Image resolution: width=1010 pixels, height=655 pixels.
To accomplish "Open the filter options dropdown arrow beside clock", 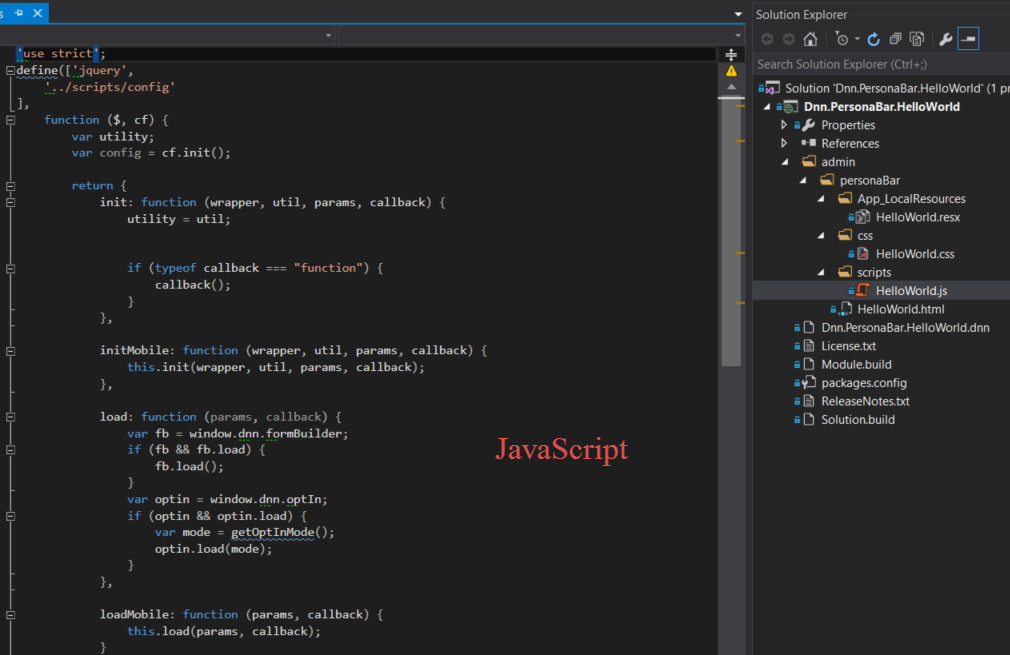I will coord(857,39).
